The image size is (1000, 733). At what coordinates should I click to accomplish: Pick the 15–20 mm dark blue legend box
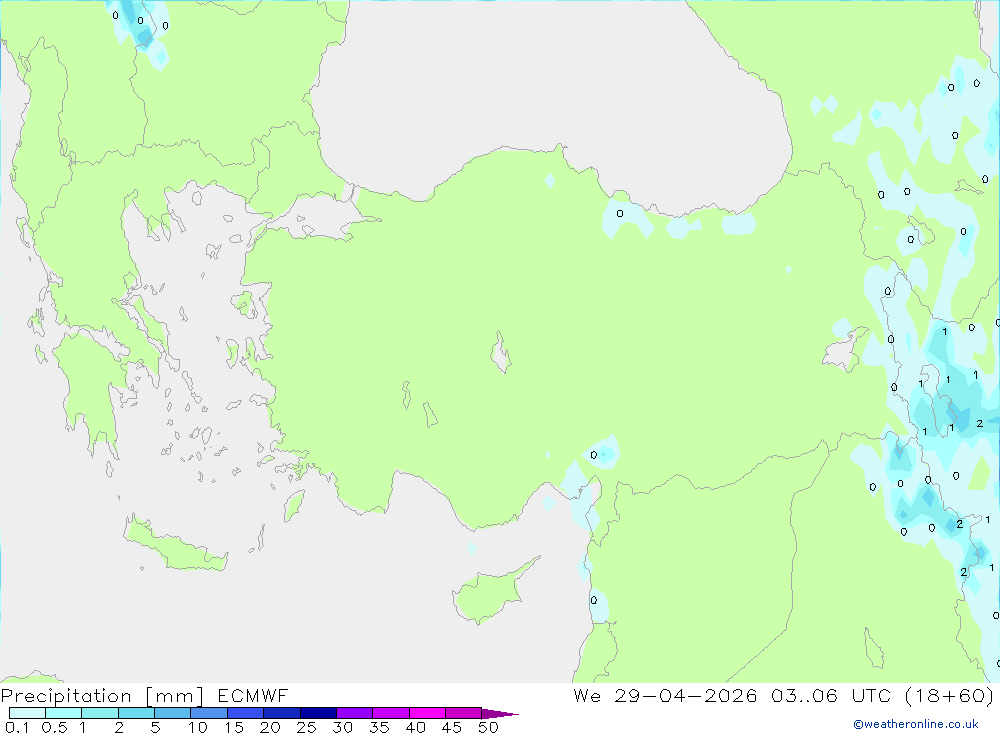tap(246, 713)
